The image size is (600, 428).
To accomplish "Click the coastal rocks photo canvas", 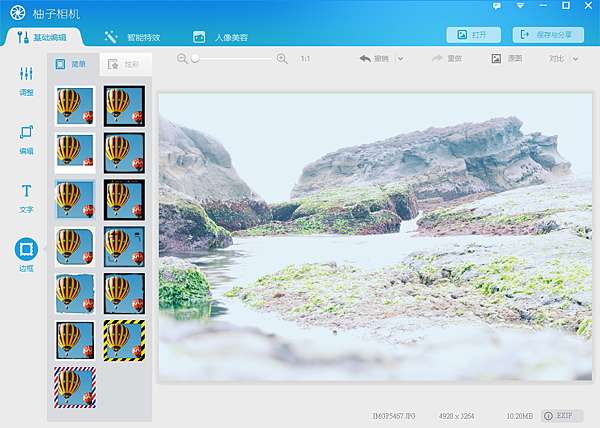I will [x=375, y=237].
